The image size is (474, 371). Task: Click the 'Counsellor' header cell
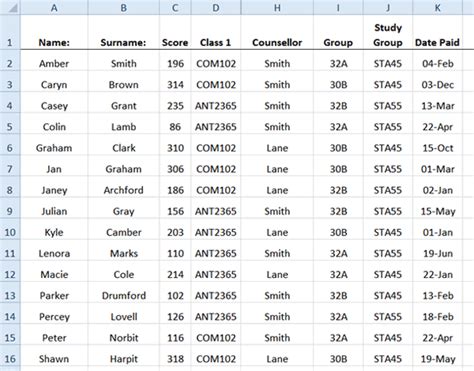(x=277, y=32)
